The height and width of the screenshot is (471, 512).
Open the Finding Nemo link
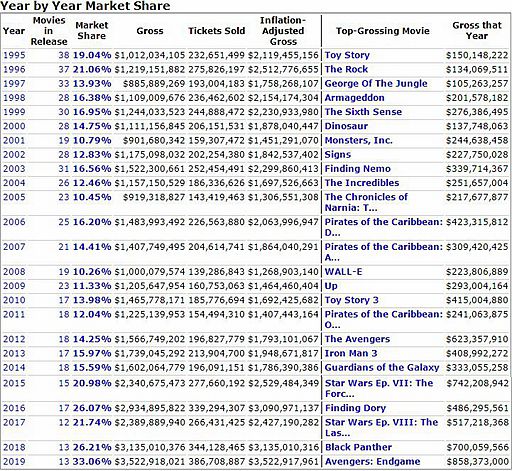click(x=357, y=169)
